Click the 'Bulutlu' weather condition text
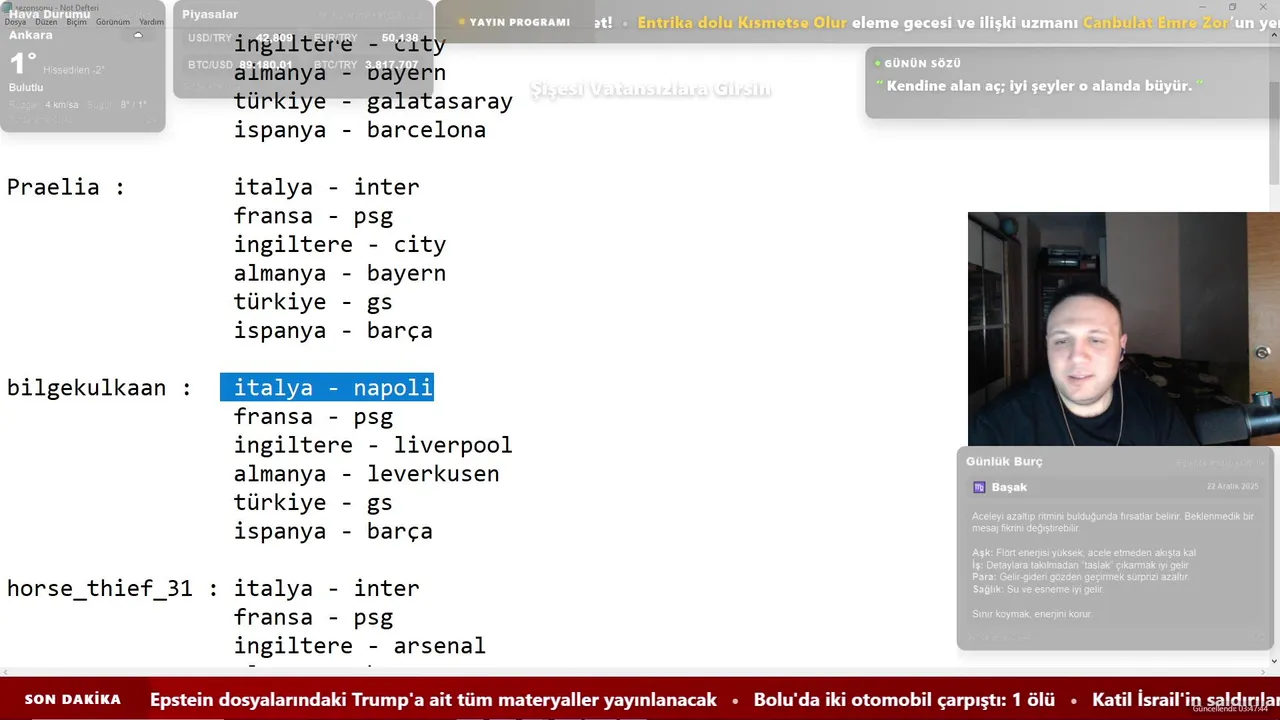 [26, 88]
